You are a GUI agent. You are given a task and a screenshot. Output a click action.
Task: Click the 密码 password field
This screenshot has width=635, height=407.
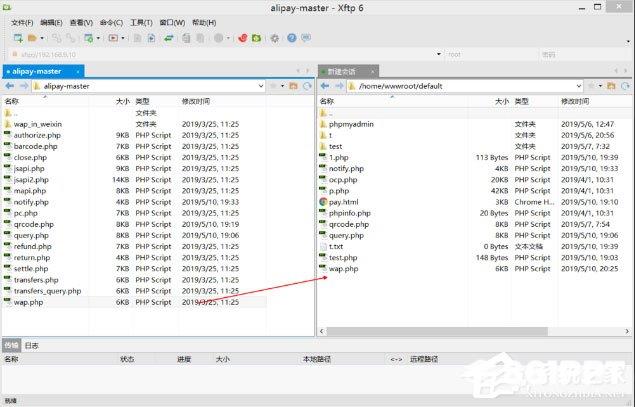pyautogui.click(x=585, y=54)
